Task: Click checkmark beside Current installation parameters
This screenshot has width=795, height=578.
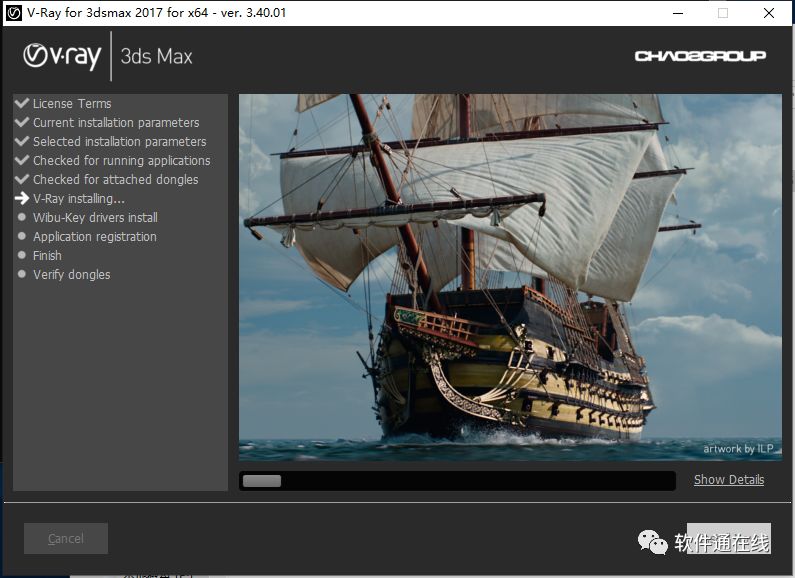Action: click(22, 122)
